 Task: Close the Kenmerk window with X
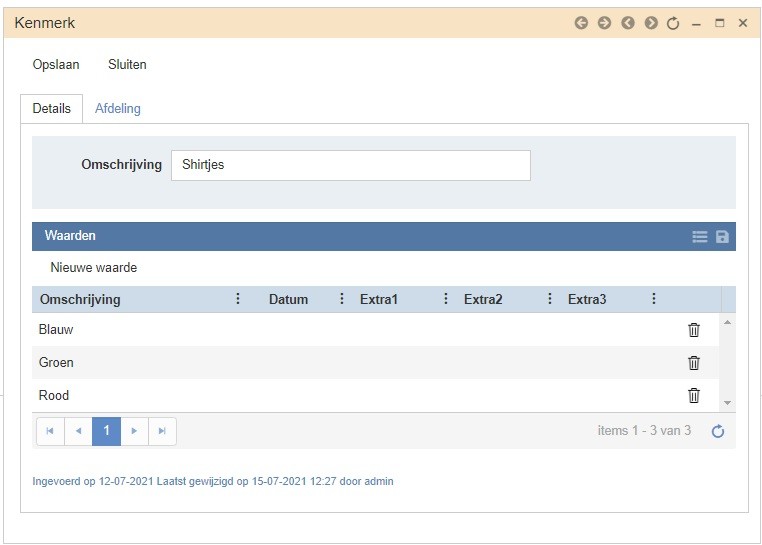click(x=743, y=23)
